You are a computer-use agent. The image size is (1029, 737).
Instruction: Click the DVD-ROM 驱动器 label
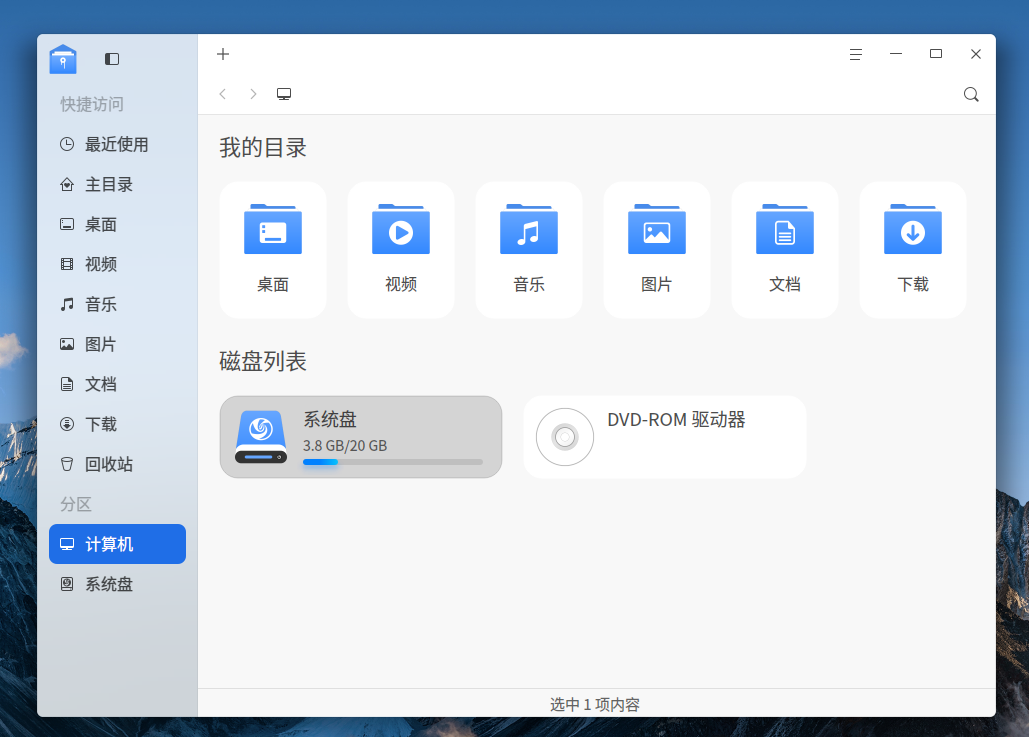click(676, 419)
